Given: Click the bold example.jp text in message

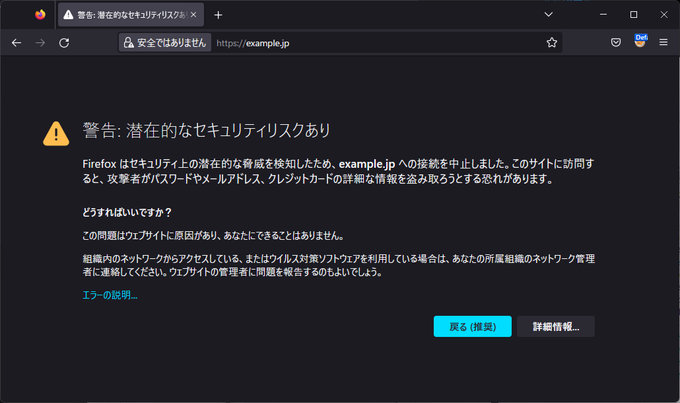Looking at the screenshot, I should (x=367, y=164).
